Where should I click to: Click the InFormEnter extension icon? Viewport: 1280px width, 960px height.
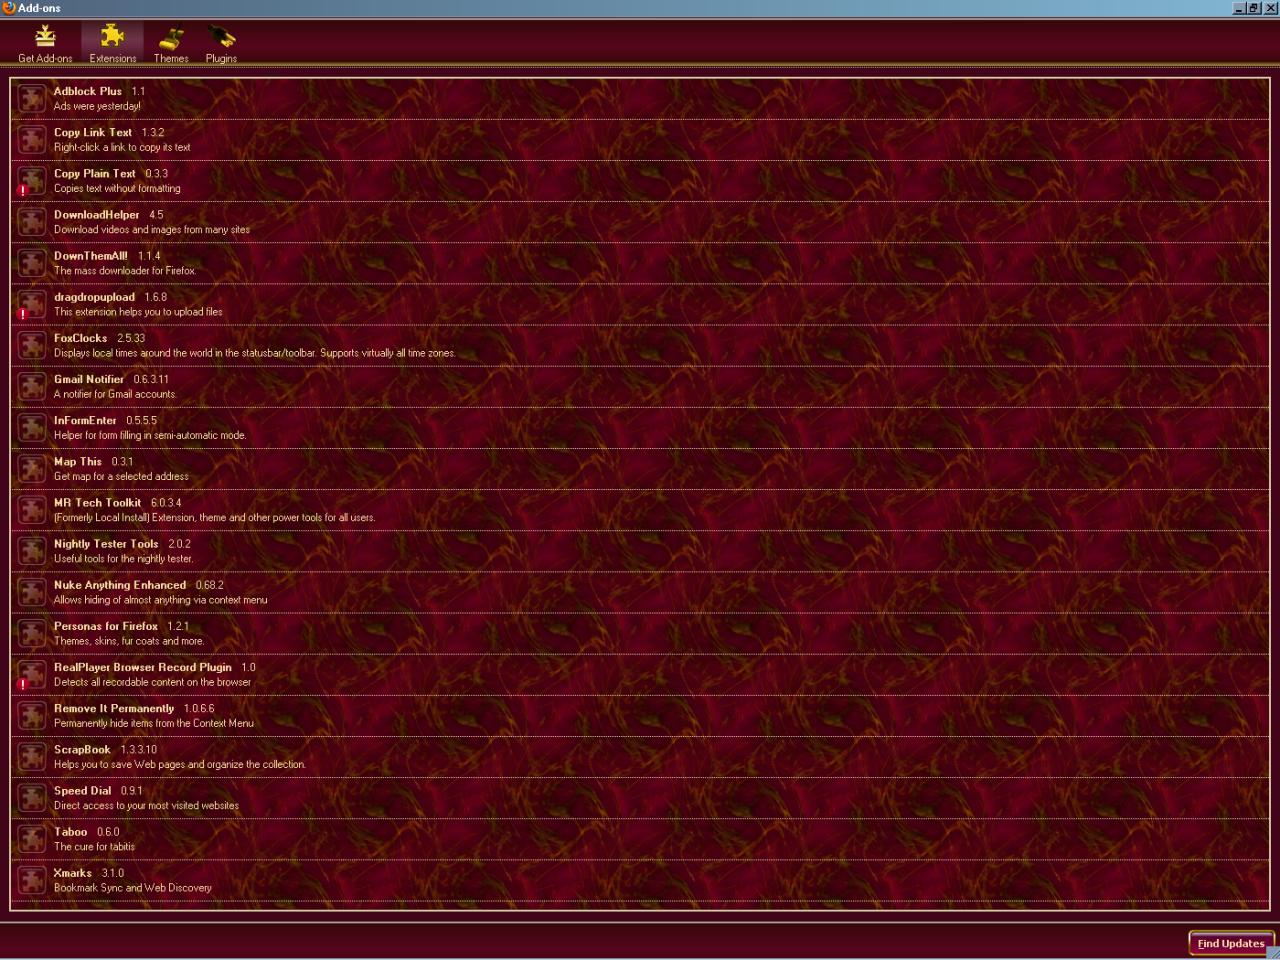pos(32,427)
